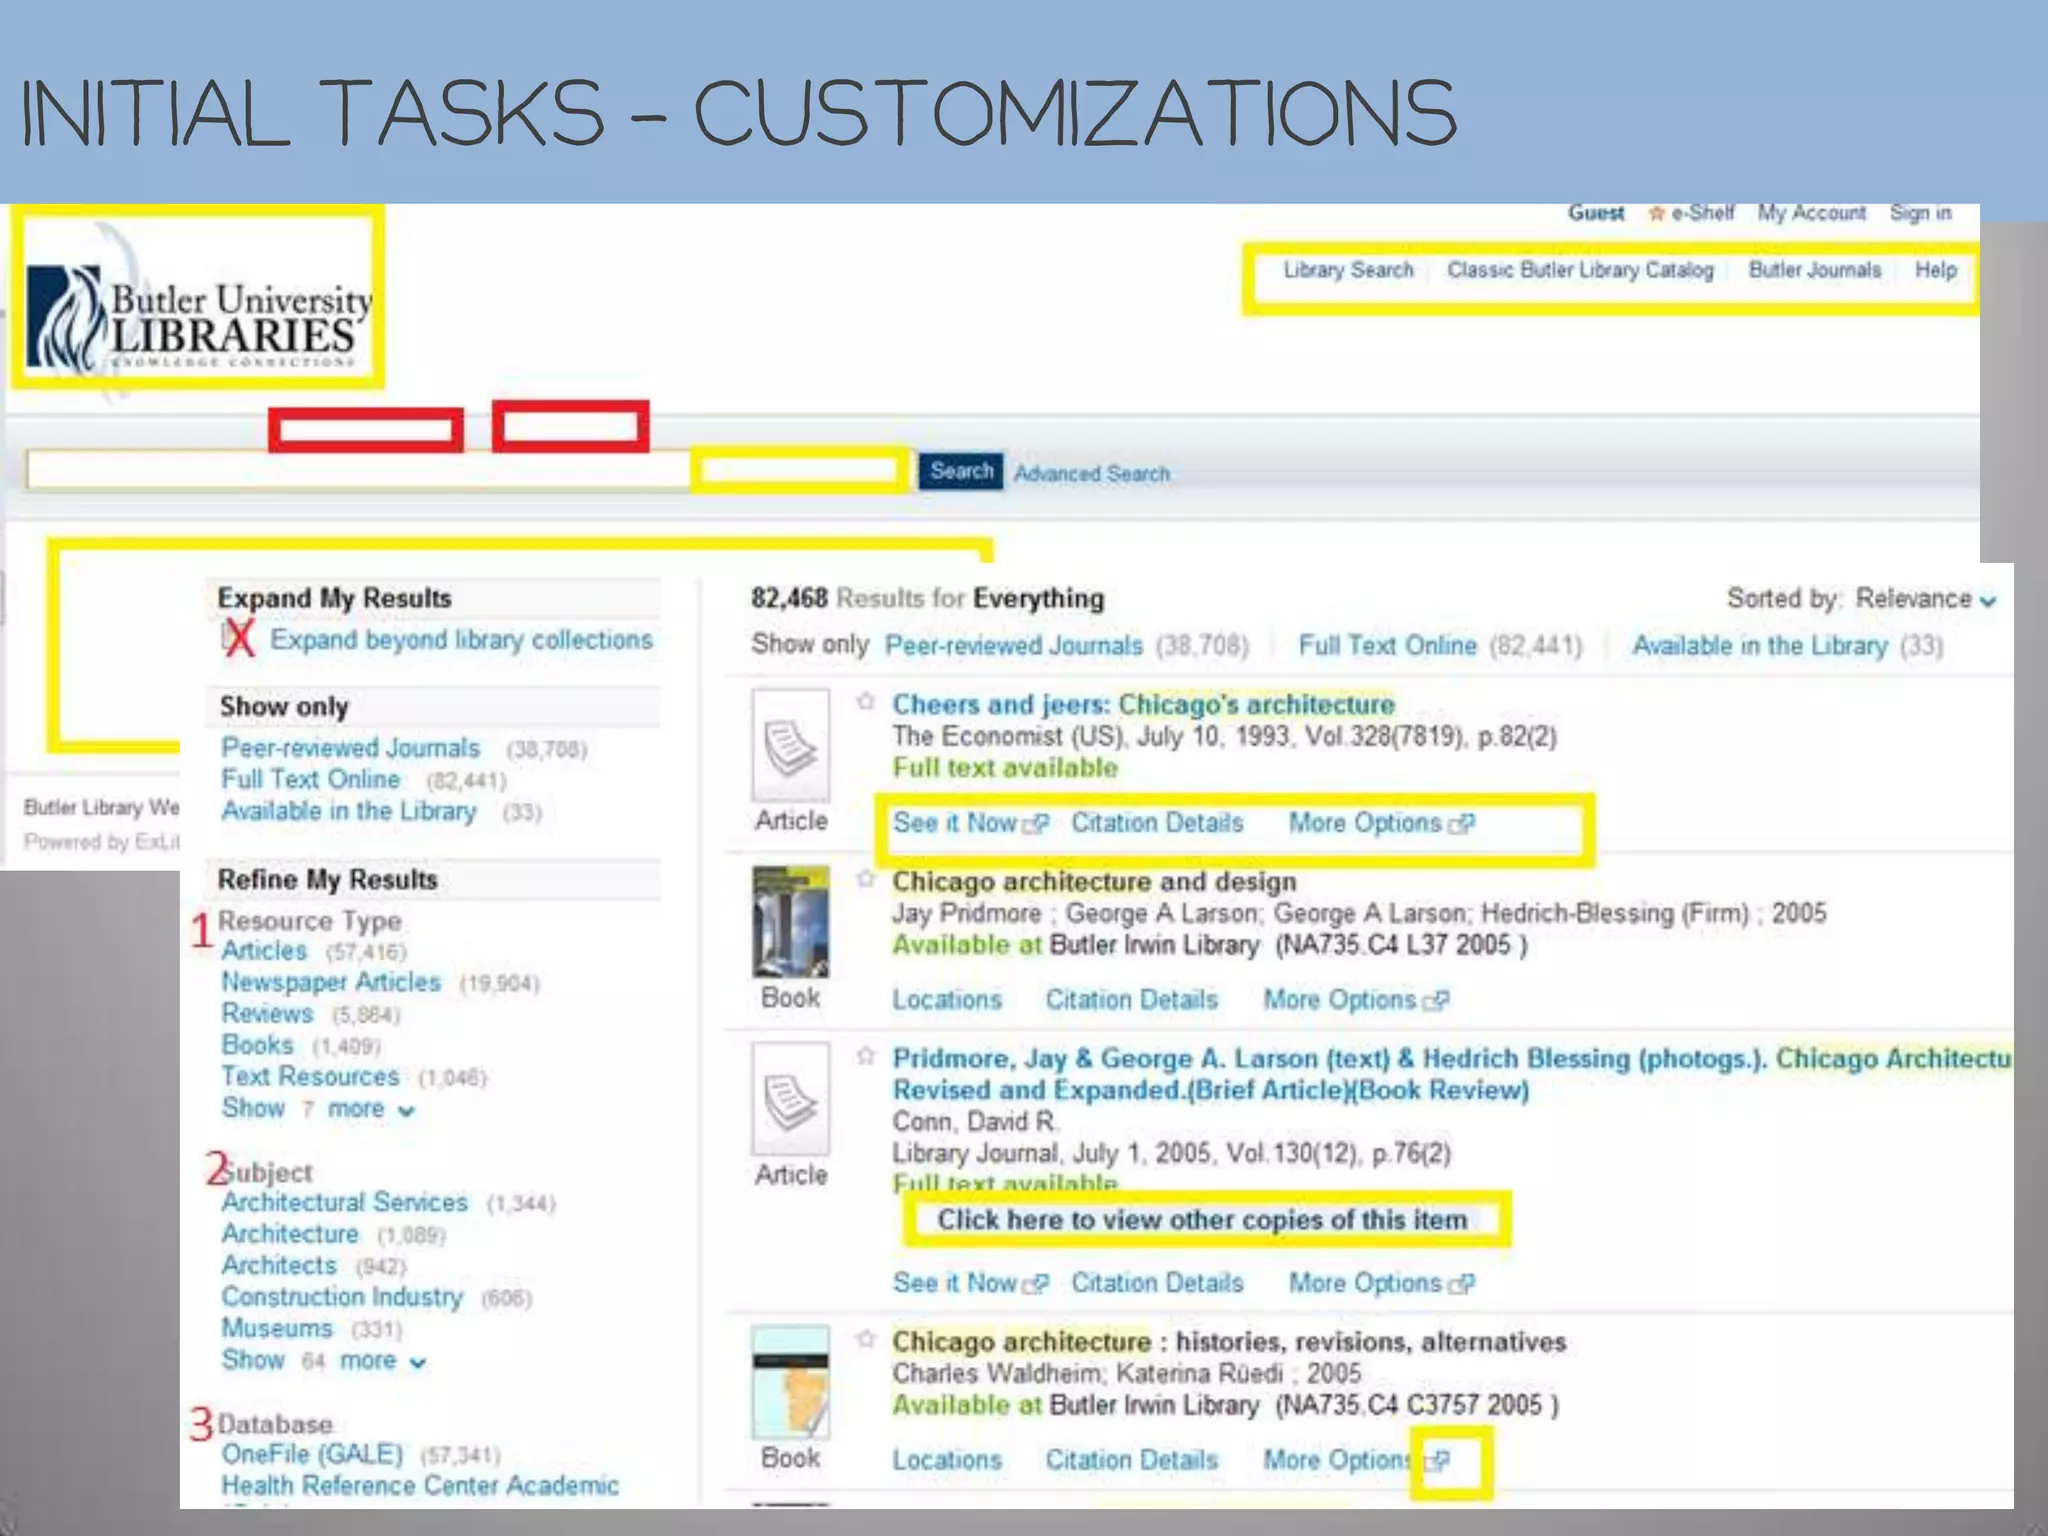The image size is (2048, 1536).
Task: Open Locations for Chicago architecture: histories book
Action: (x=946, y=1460)
